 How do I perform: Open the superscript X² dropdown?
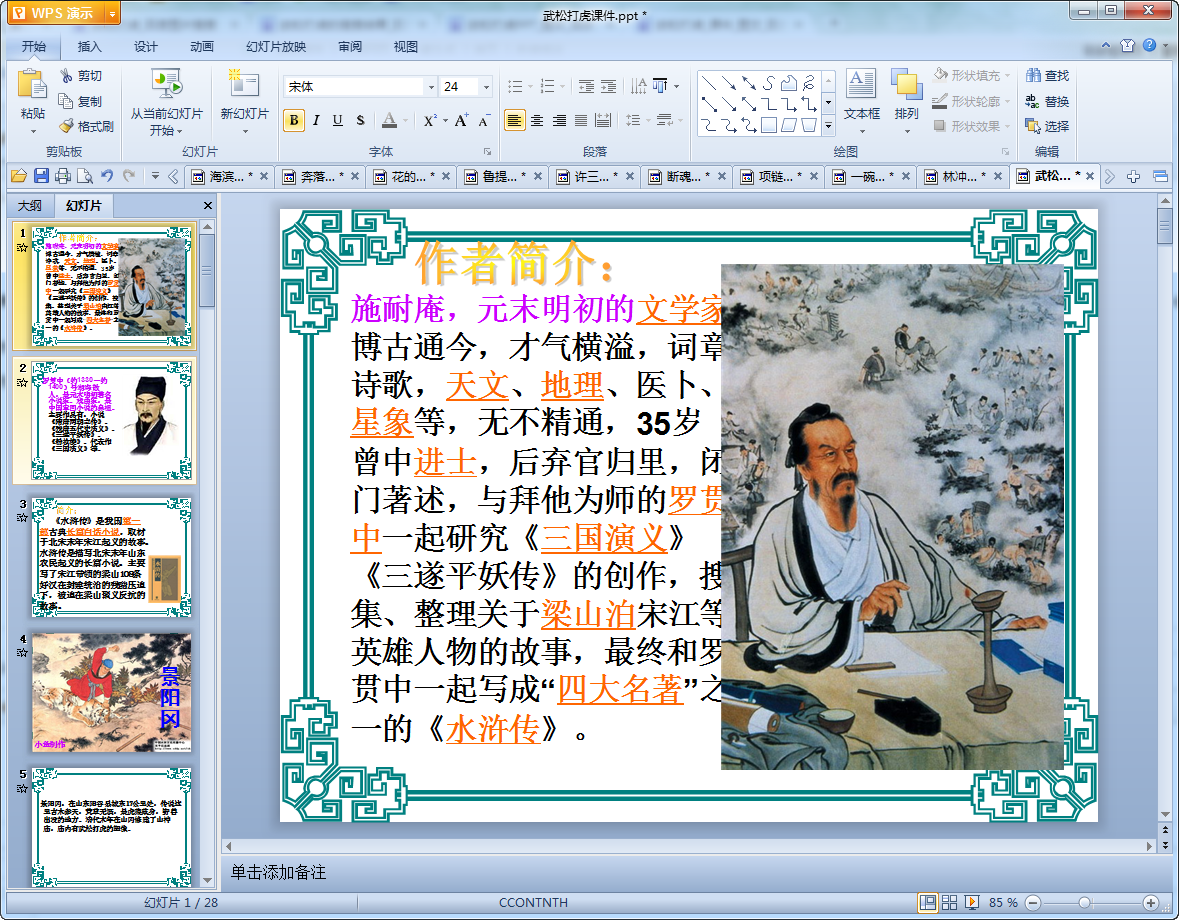click(x=445, y=121)
